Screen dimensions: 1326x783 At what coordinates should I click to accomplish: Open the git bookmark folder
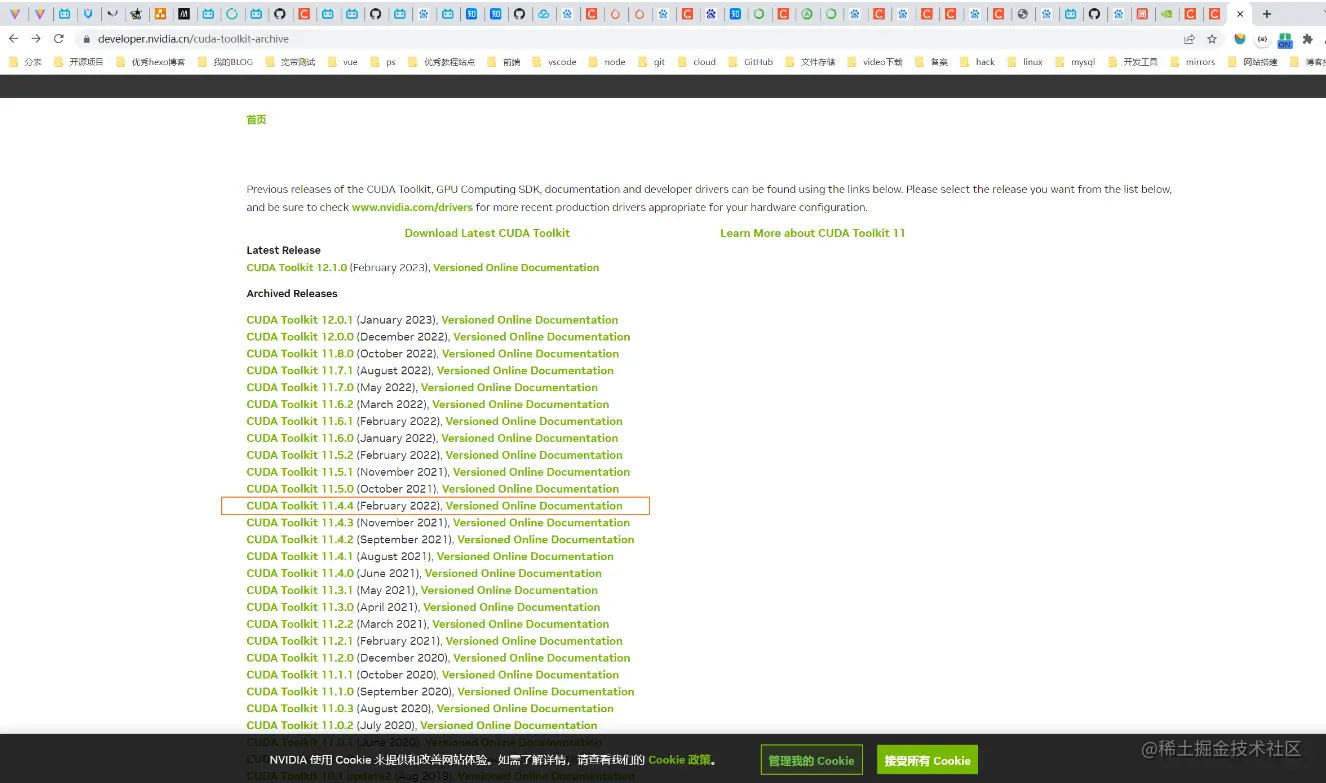click(x=651, y=62)
